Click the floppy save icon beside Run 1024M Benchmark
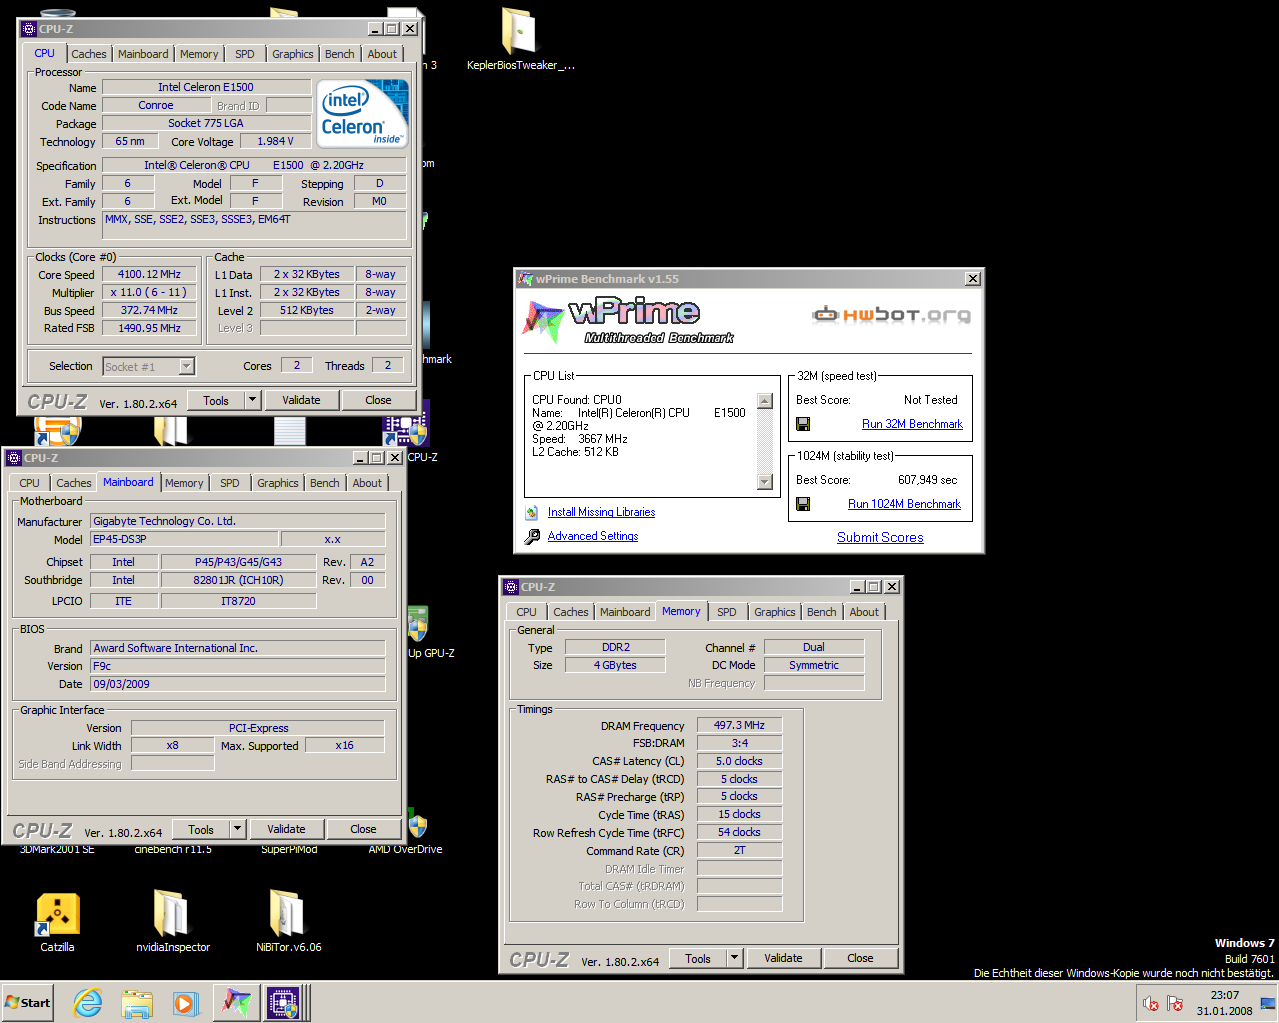The width and height of the screenshot is (1279, 1023). [x=802, y=504]
